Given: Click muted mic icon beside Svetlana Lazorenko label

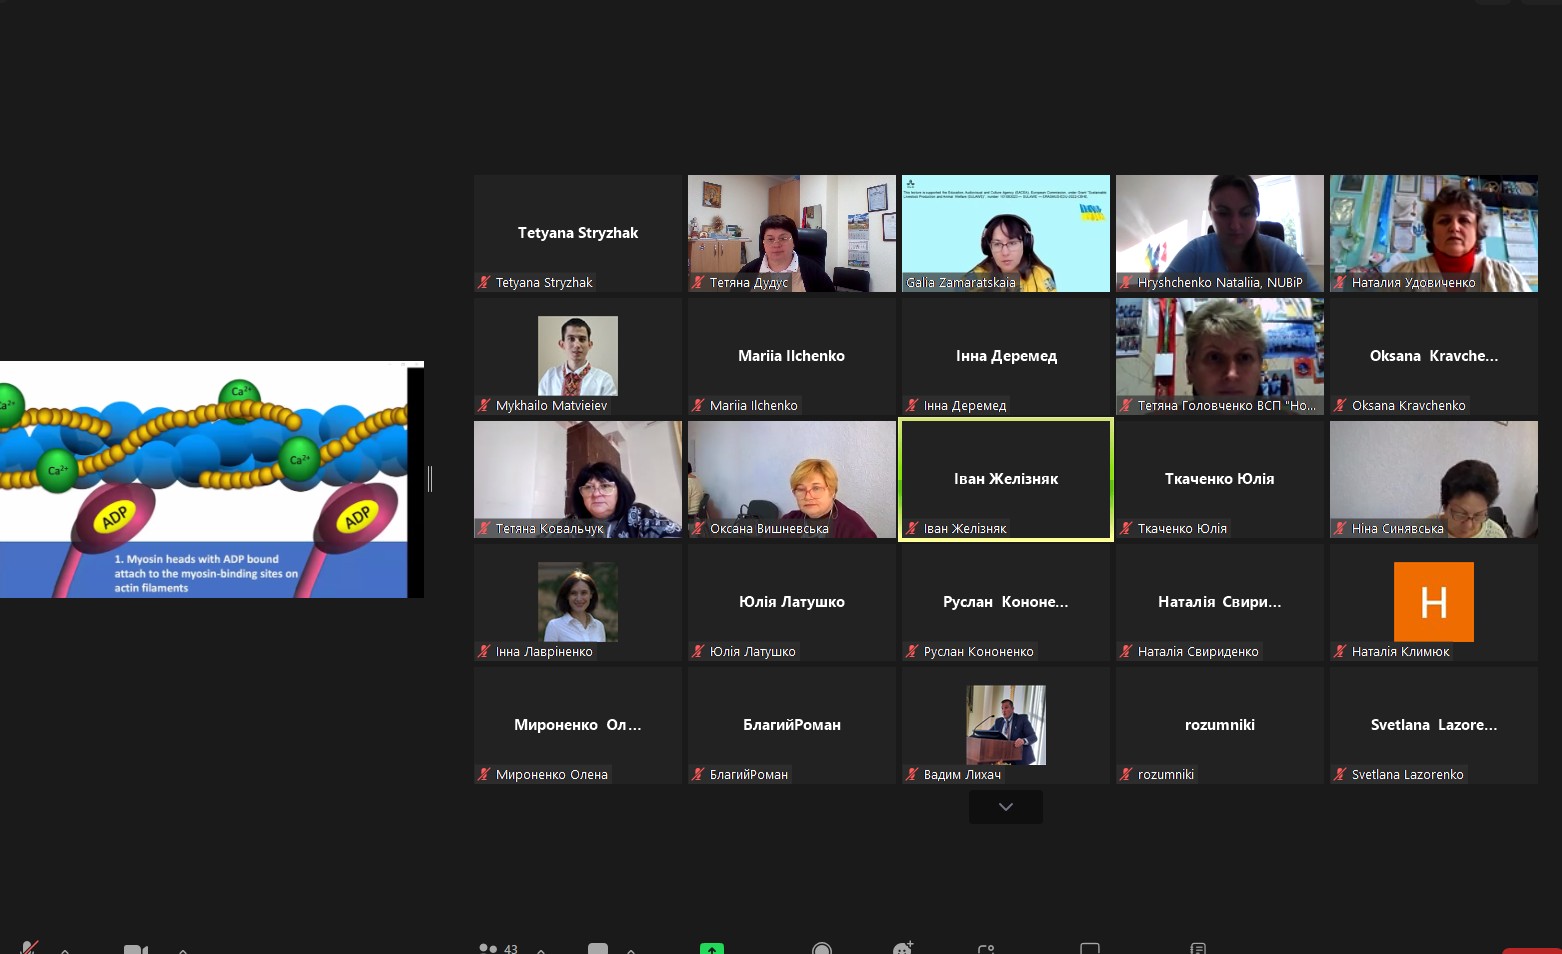Looking at the screenshot, I should coord(1340,775).
